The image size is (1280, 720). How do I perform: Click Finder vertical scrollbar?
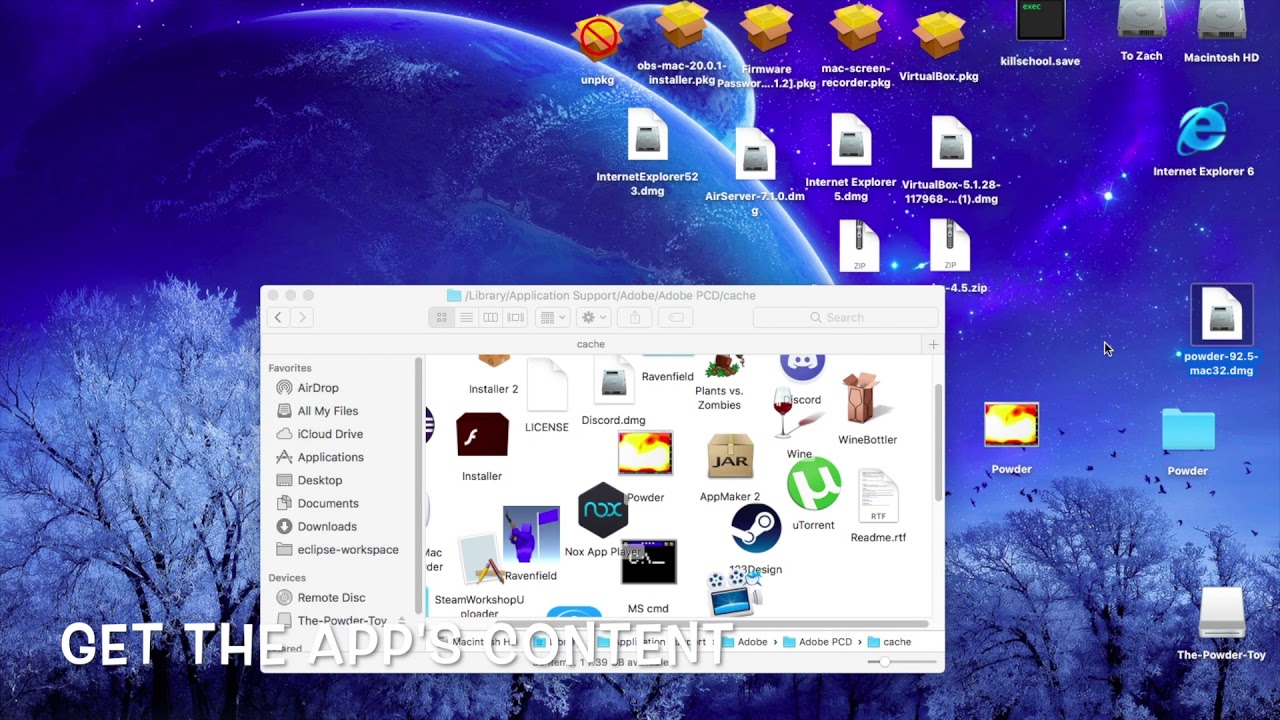point(938,440)
